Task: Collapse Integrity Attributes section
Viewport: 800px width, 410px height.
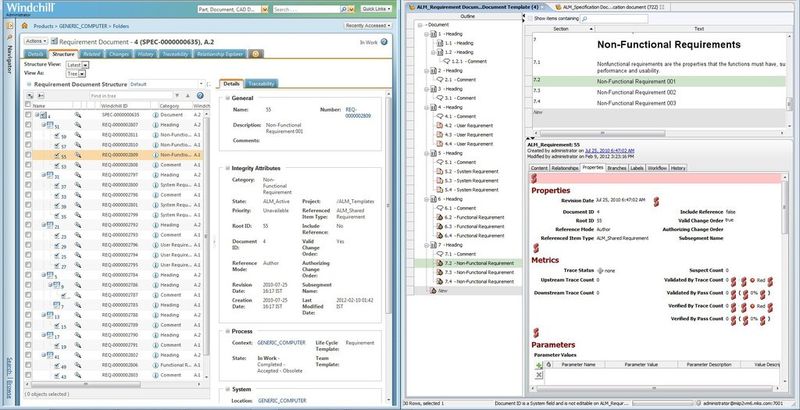Action: pos(227,168)
